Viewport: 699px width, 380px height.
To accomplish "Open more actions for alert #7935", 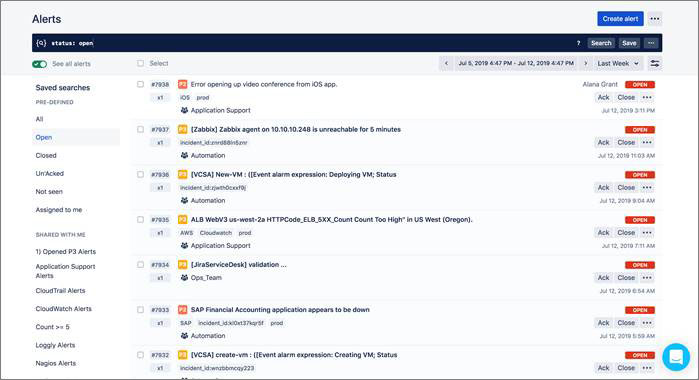I will click(647, 232).
